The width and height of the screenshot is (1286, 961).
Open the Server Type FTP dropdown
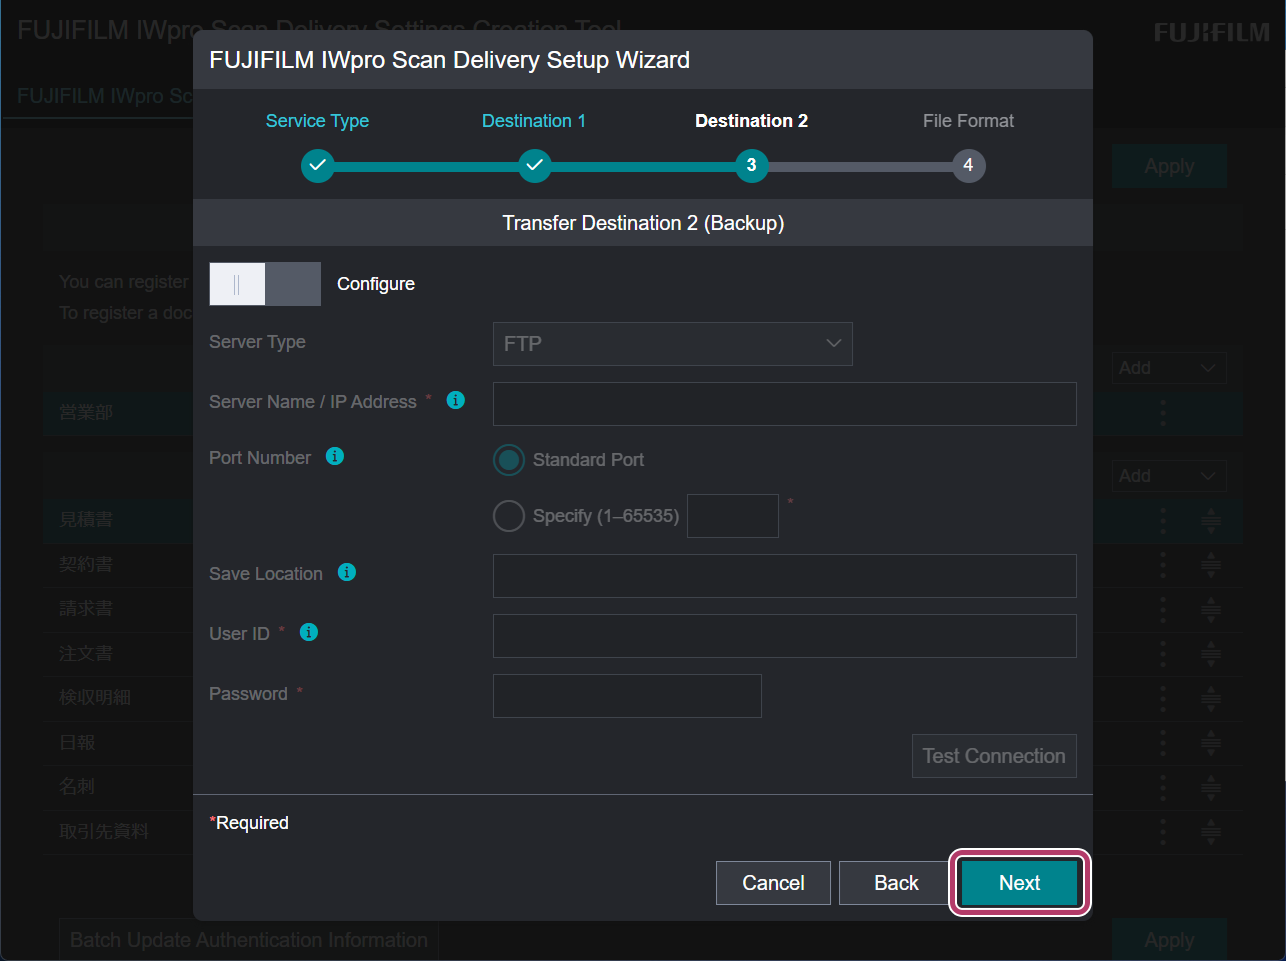click(673, 344)
